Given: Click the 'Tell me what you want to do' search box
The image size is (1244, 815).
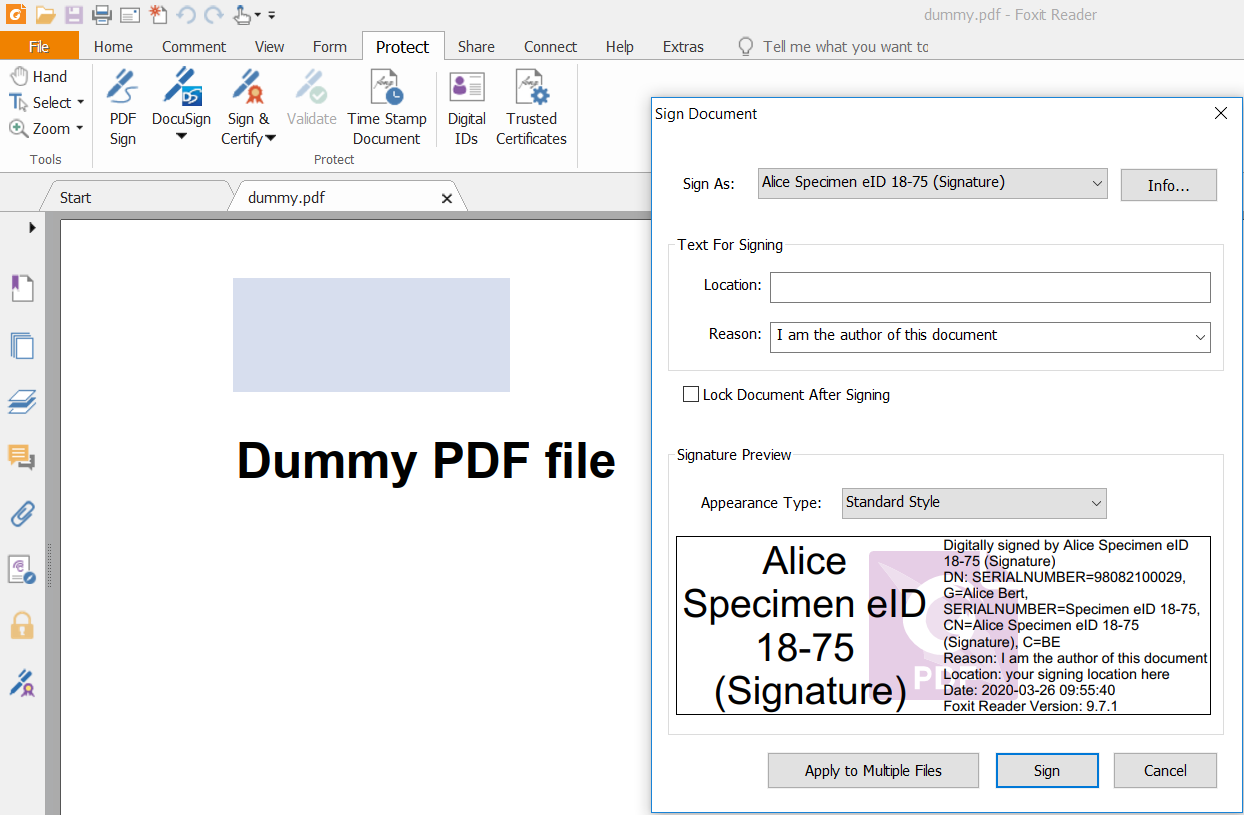Looking at the screenshot, I should 833,46.
